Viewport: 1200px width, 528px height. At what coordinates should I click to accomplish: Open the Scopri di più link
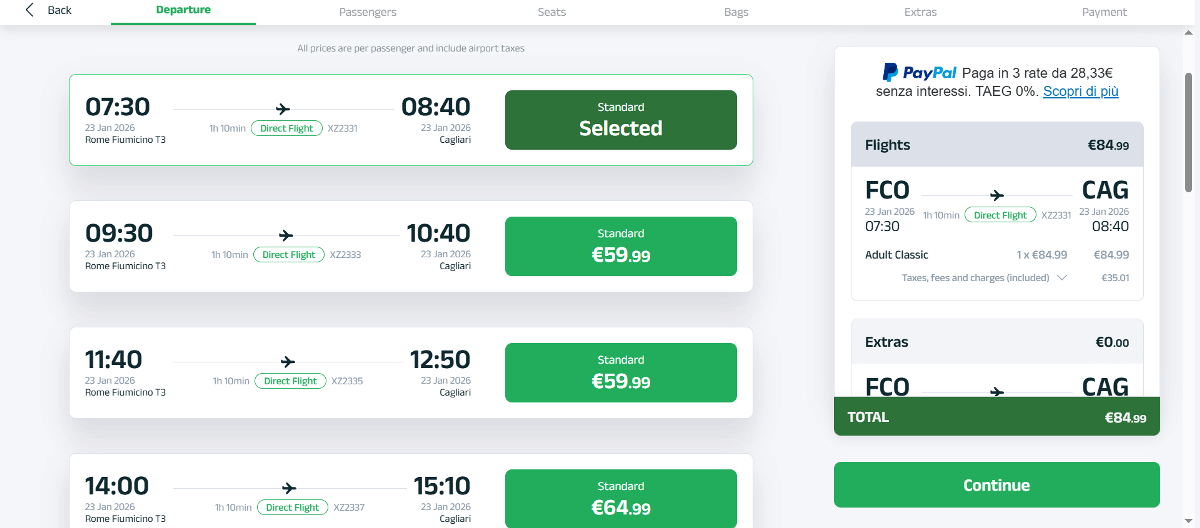[1081, 91]
